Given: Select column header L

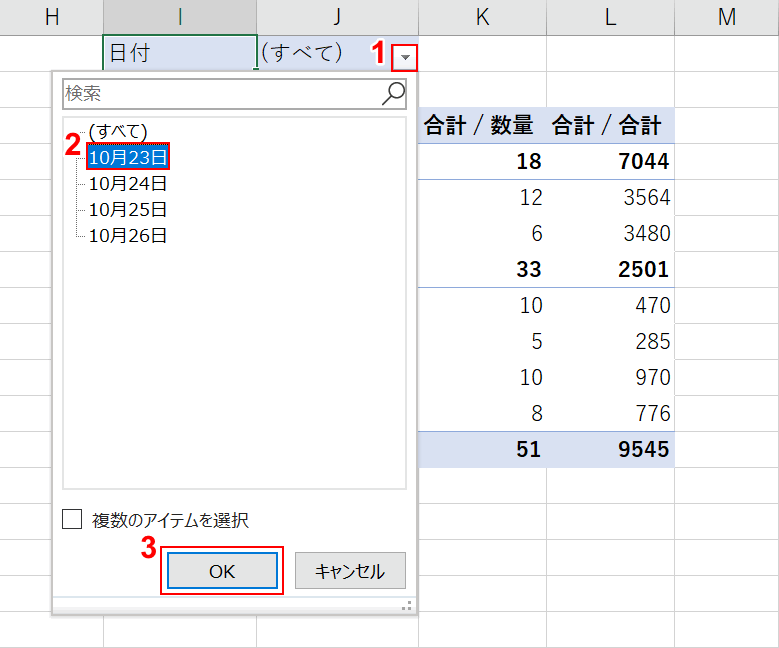Looking at the screenshot, I should 610,16.
